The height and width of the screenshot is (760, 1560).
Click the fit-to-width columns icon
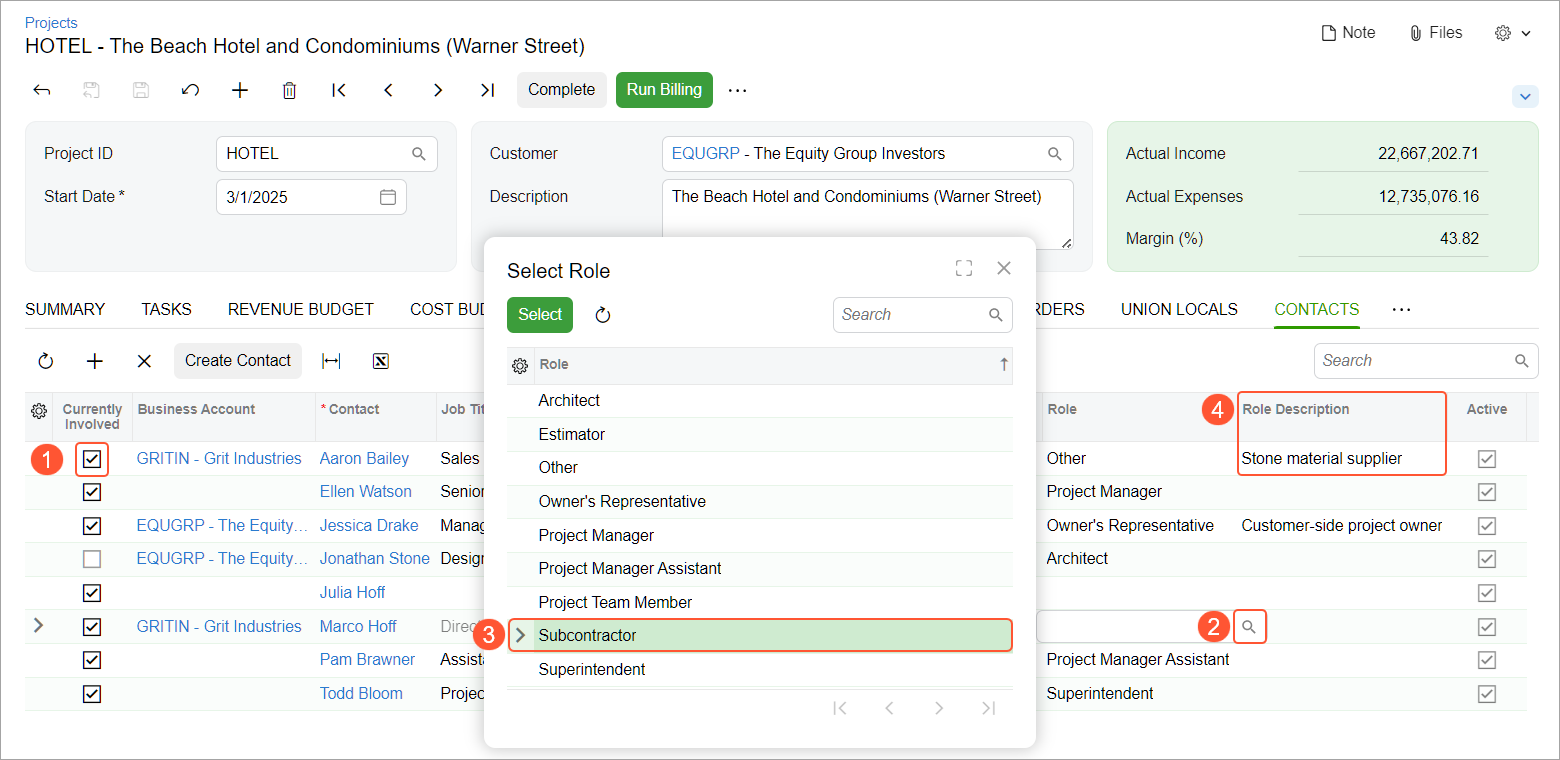(331, 361)
